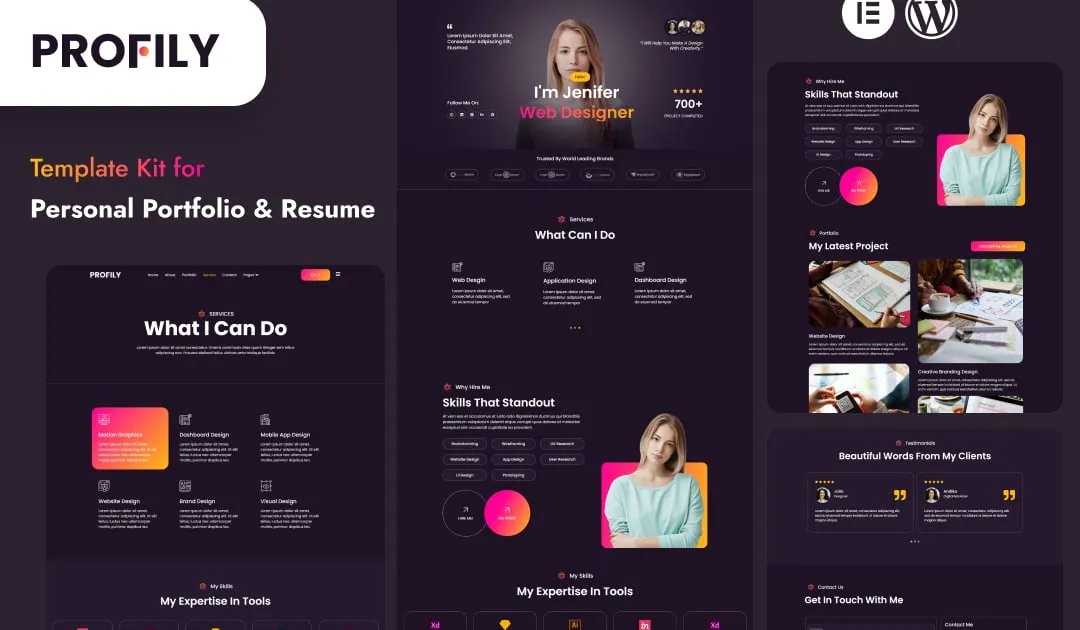The image size is (1080, 630).
Task: Go to the Portfolio menu item
Action: (189, 275)
